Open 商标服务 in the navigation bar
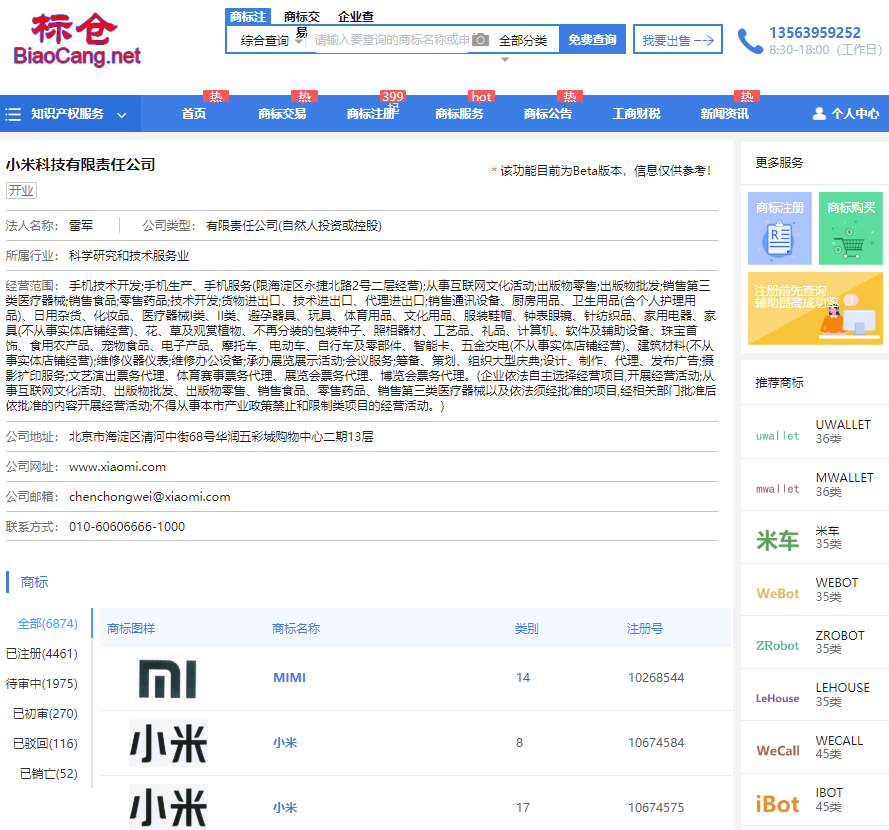889x830 pixels. (x=459, y=114)
